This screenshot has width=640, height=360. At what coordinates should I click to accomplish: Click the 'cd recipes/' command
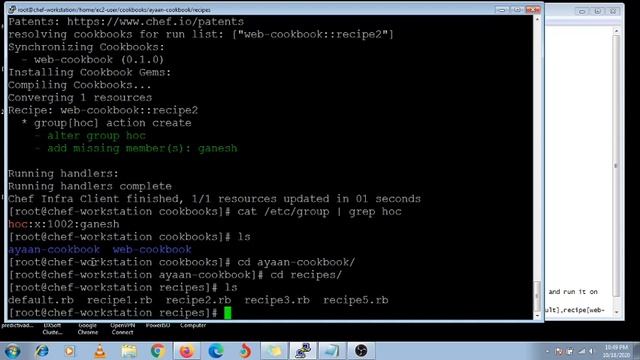[x=306, y=275]
